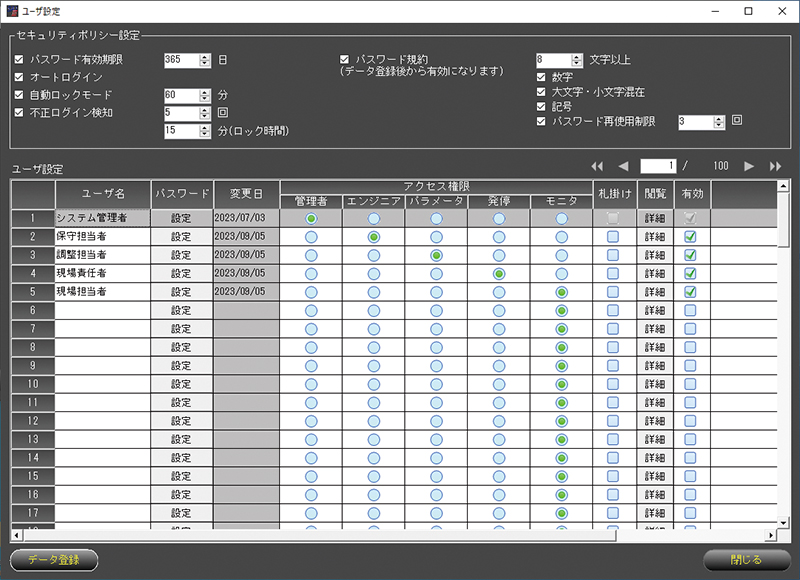800x580 pixels.
Task: Select row header number 3
Action: click(x=33, y=255)
